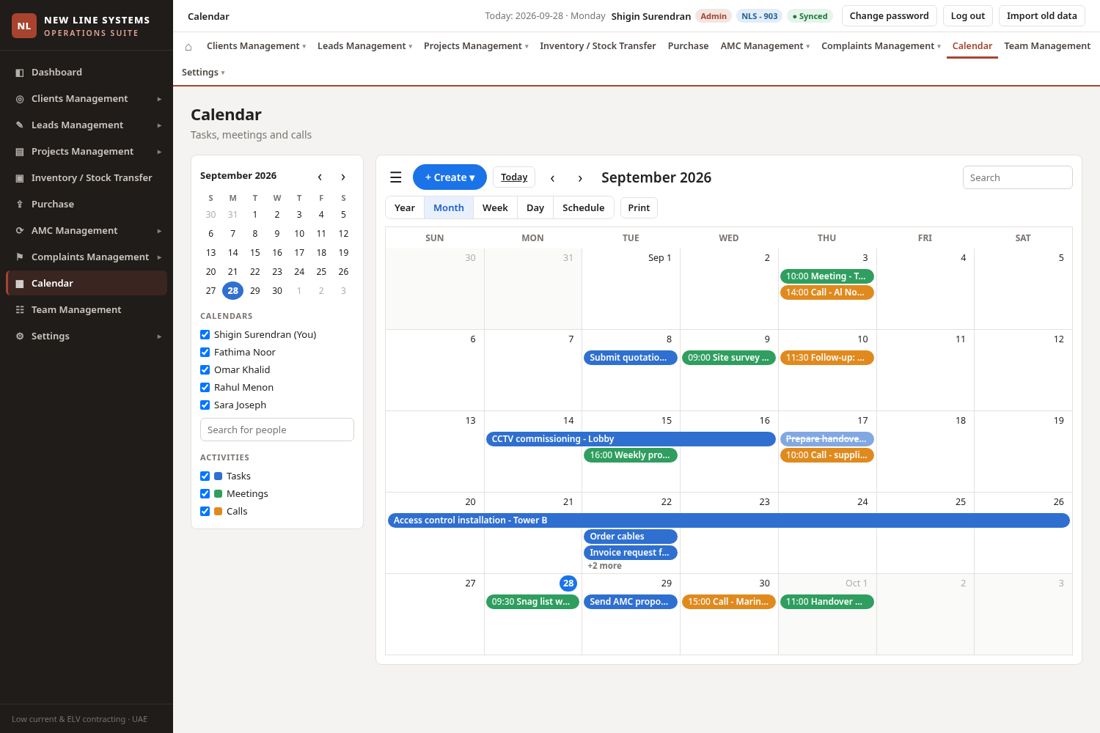Open the 'Order cables' task event
Screen dimensions: 1100x733
tap(631, 537)
